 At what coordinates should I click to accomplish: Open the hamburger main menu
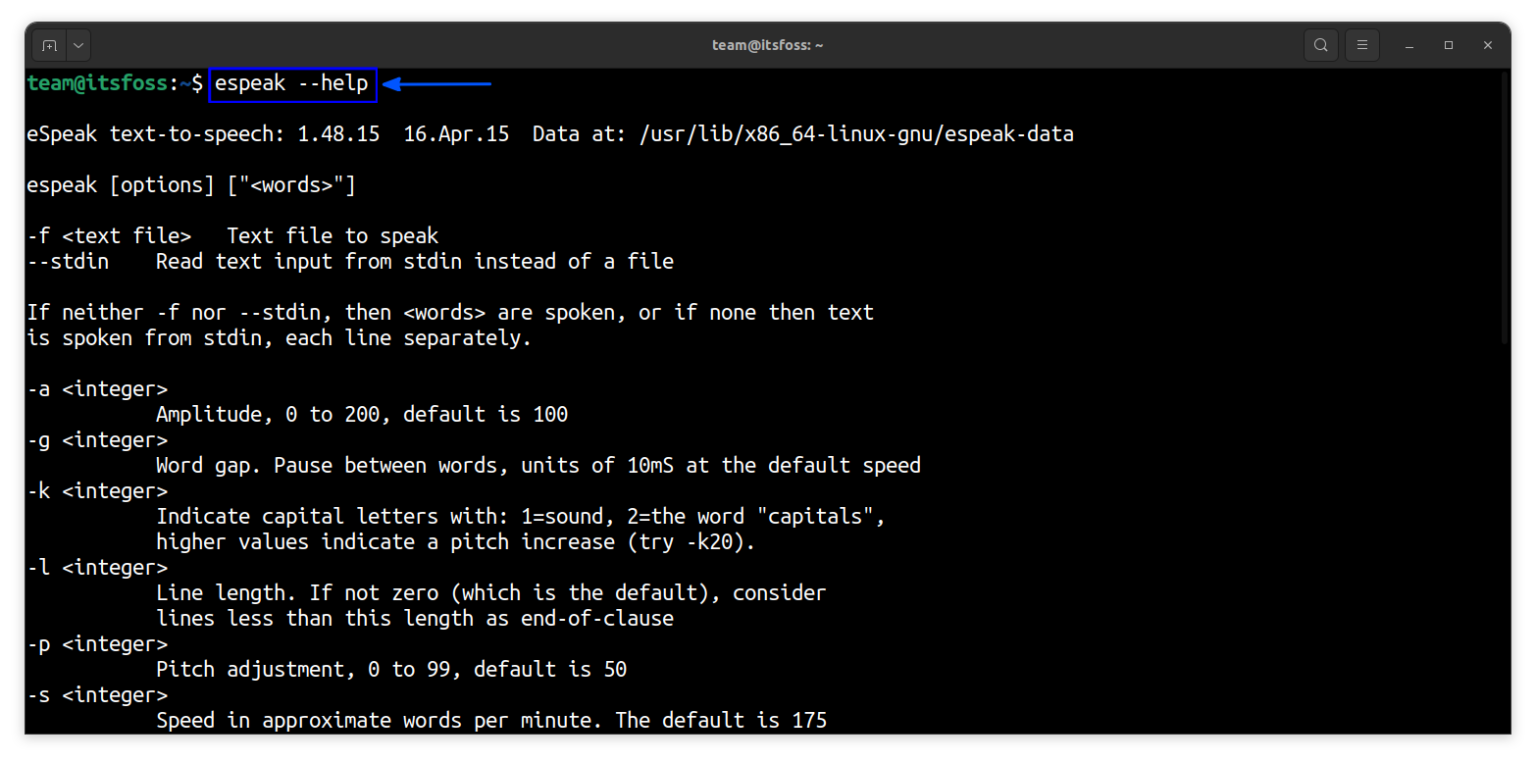click(x=1362, y=45)
